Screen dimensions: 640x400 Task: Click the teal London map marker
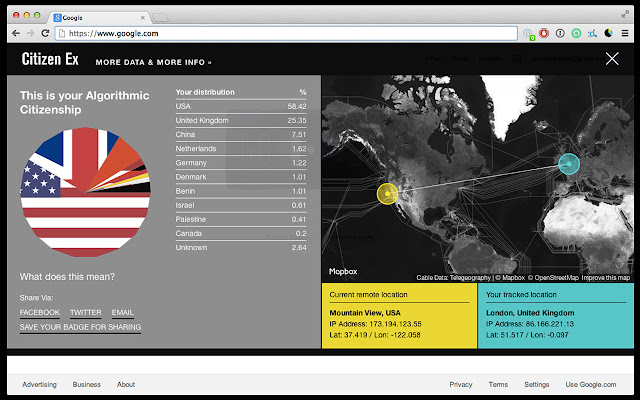click(x=568, y=163)
